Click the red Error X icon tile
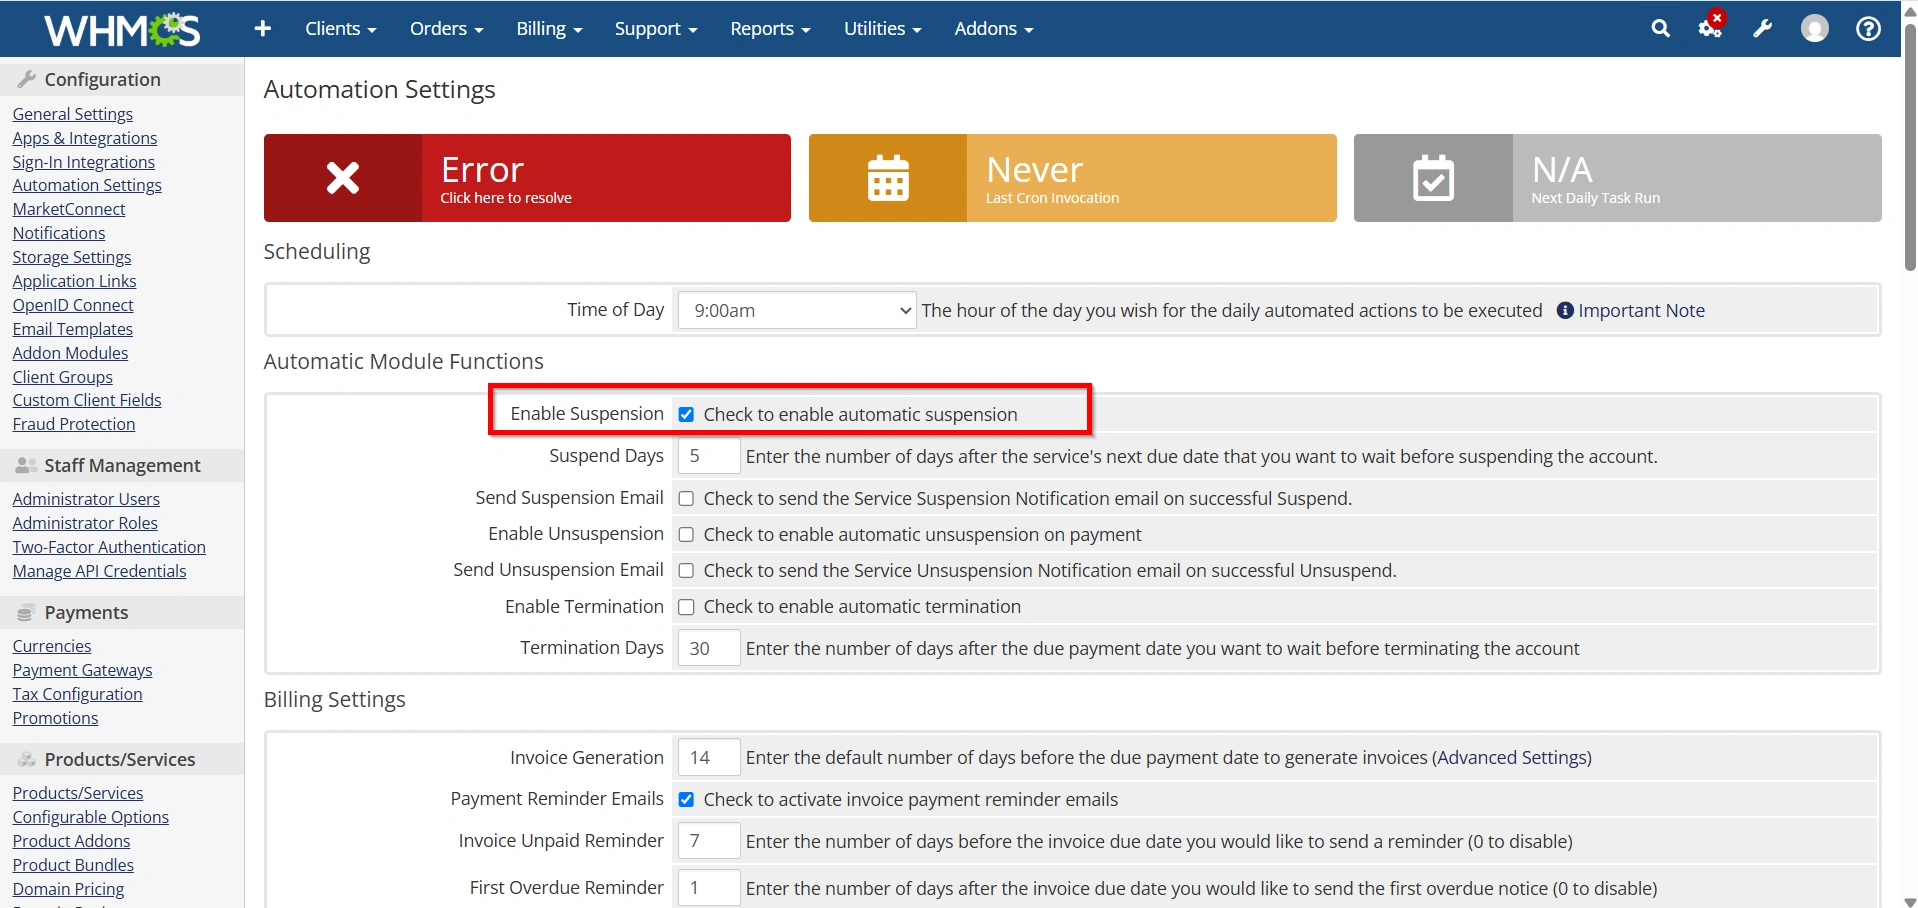The image size is (1918, 908). [343, 178]
